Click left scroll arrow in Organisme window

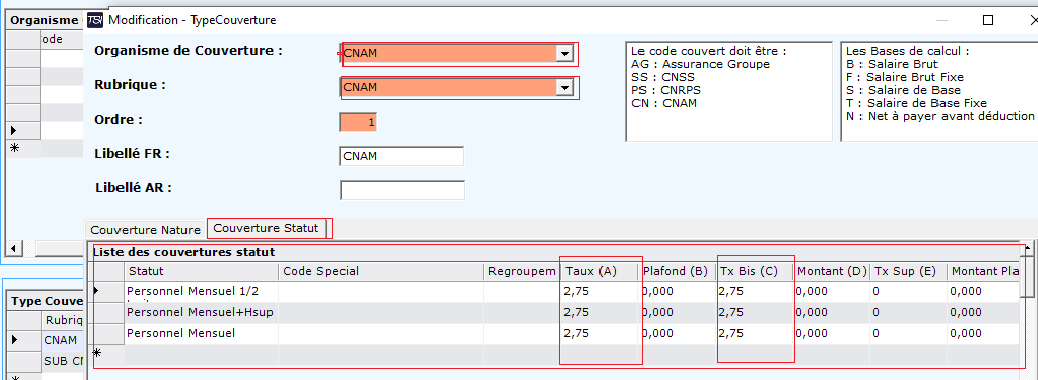14,248
